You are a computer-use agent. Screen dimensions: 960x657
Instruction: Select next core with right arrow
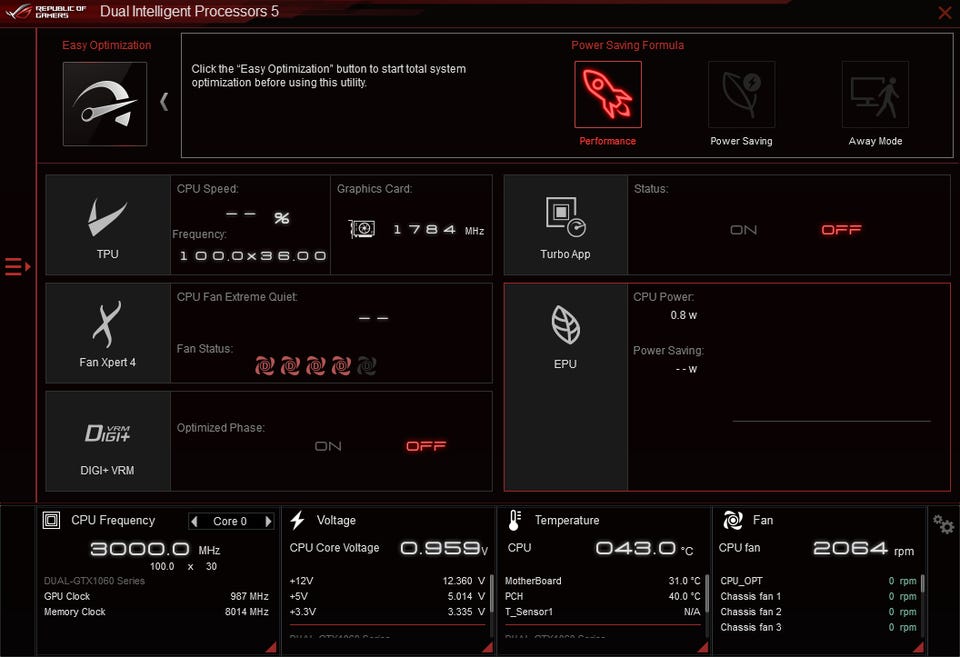coord(268,521)
